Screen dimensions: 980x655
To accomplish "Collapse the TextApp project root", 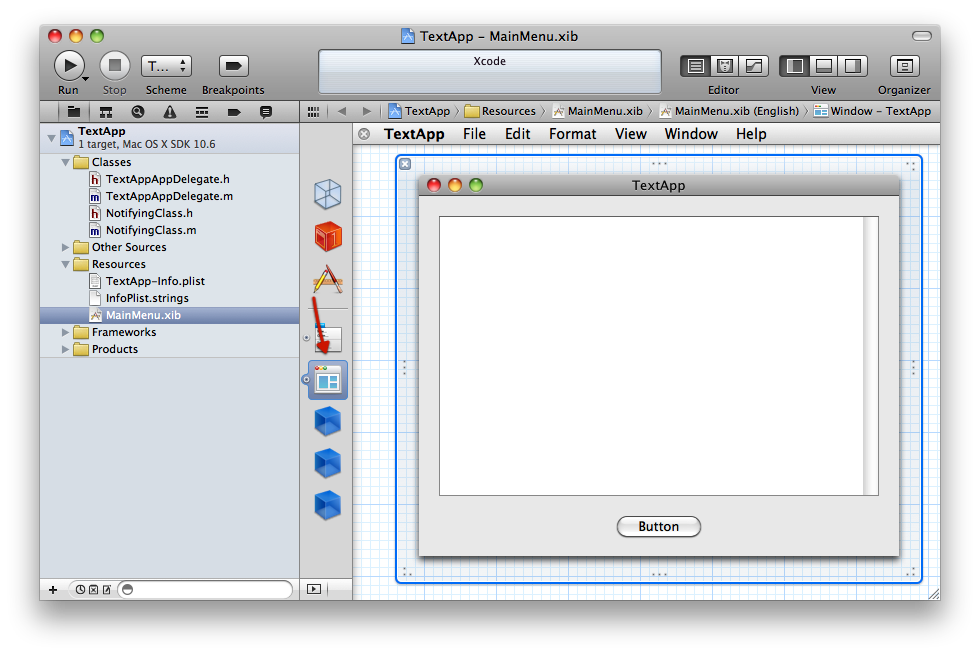I will pos(51,138).
